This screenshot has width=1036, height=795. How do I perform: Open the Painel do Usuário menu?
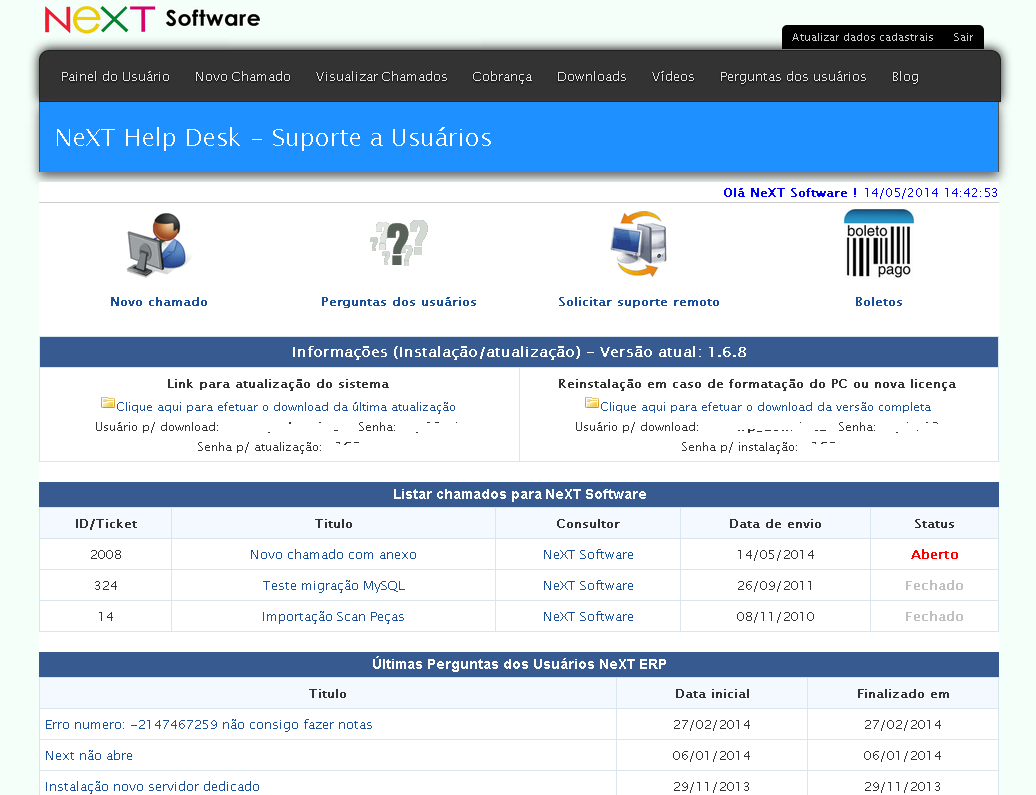(114, 76)
